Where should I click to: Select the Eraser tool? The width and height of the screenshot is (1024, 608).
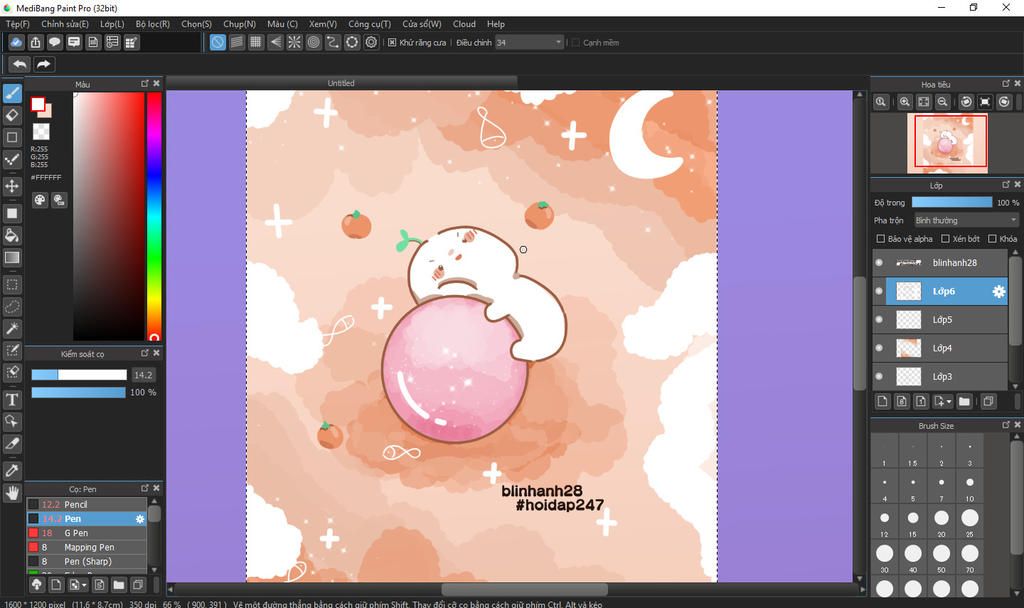(12, 116)
